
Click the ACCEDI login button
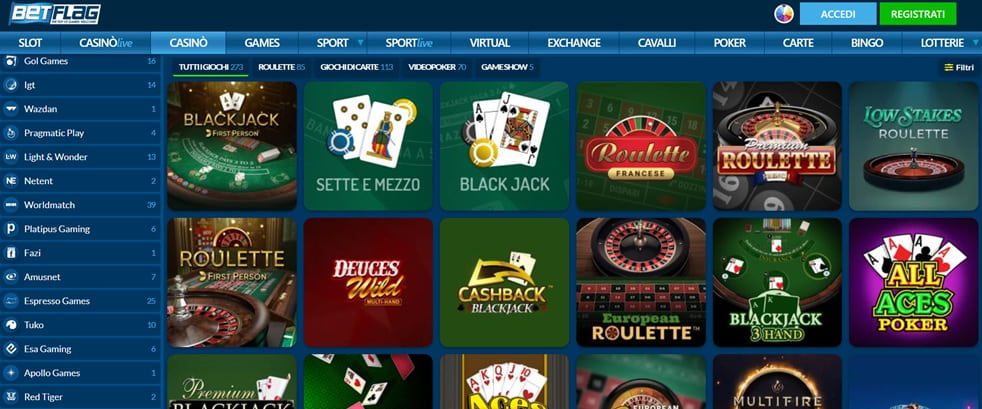[x=837, y=14]
